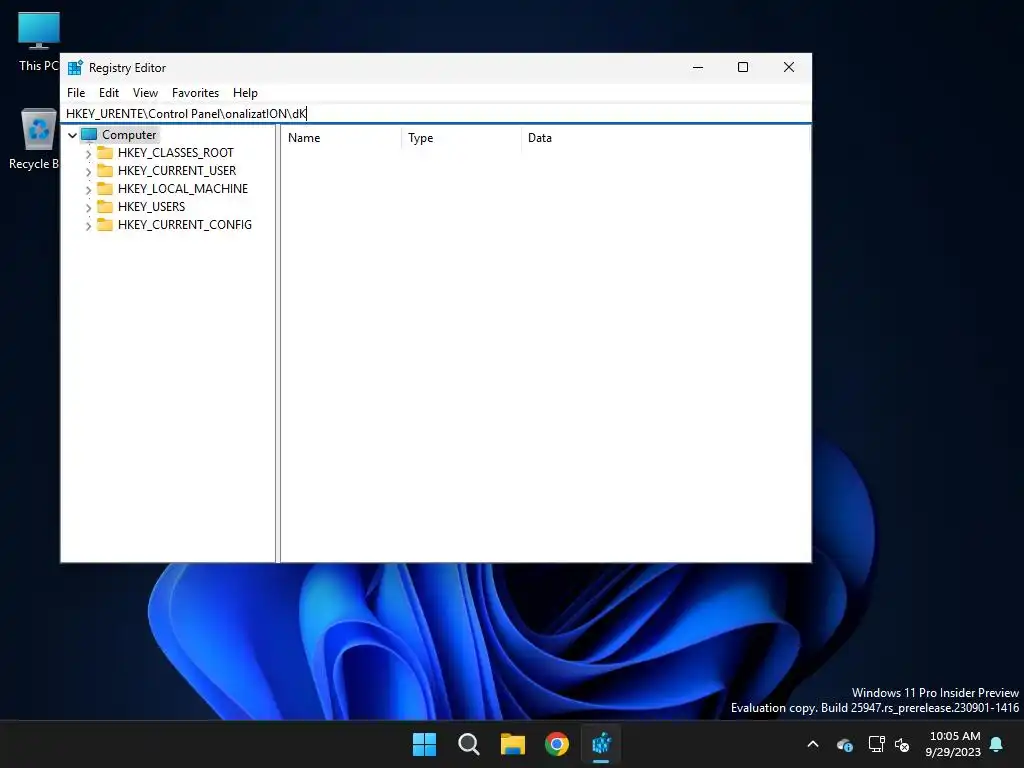
Task: Click the HKEY_CLASSES_ROOT folder icon
Action: pos(104,153)
